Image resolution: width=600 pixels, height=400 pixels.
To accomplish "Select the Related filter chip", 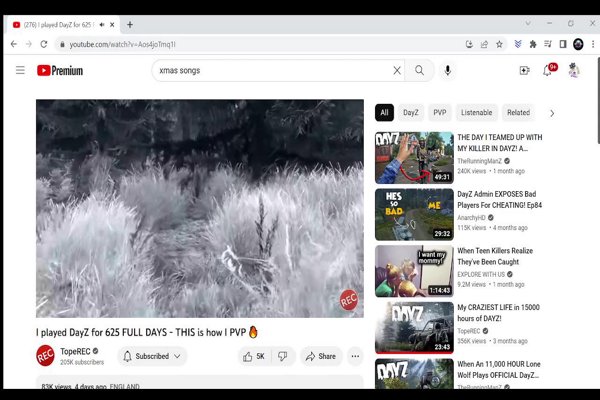I will (518, 113).
